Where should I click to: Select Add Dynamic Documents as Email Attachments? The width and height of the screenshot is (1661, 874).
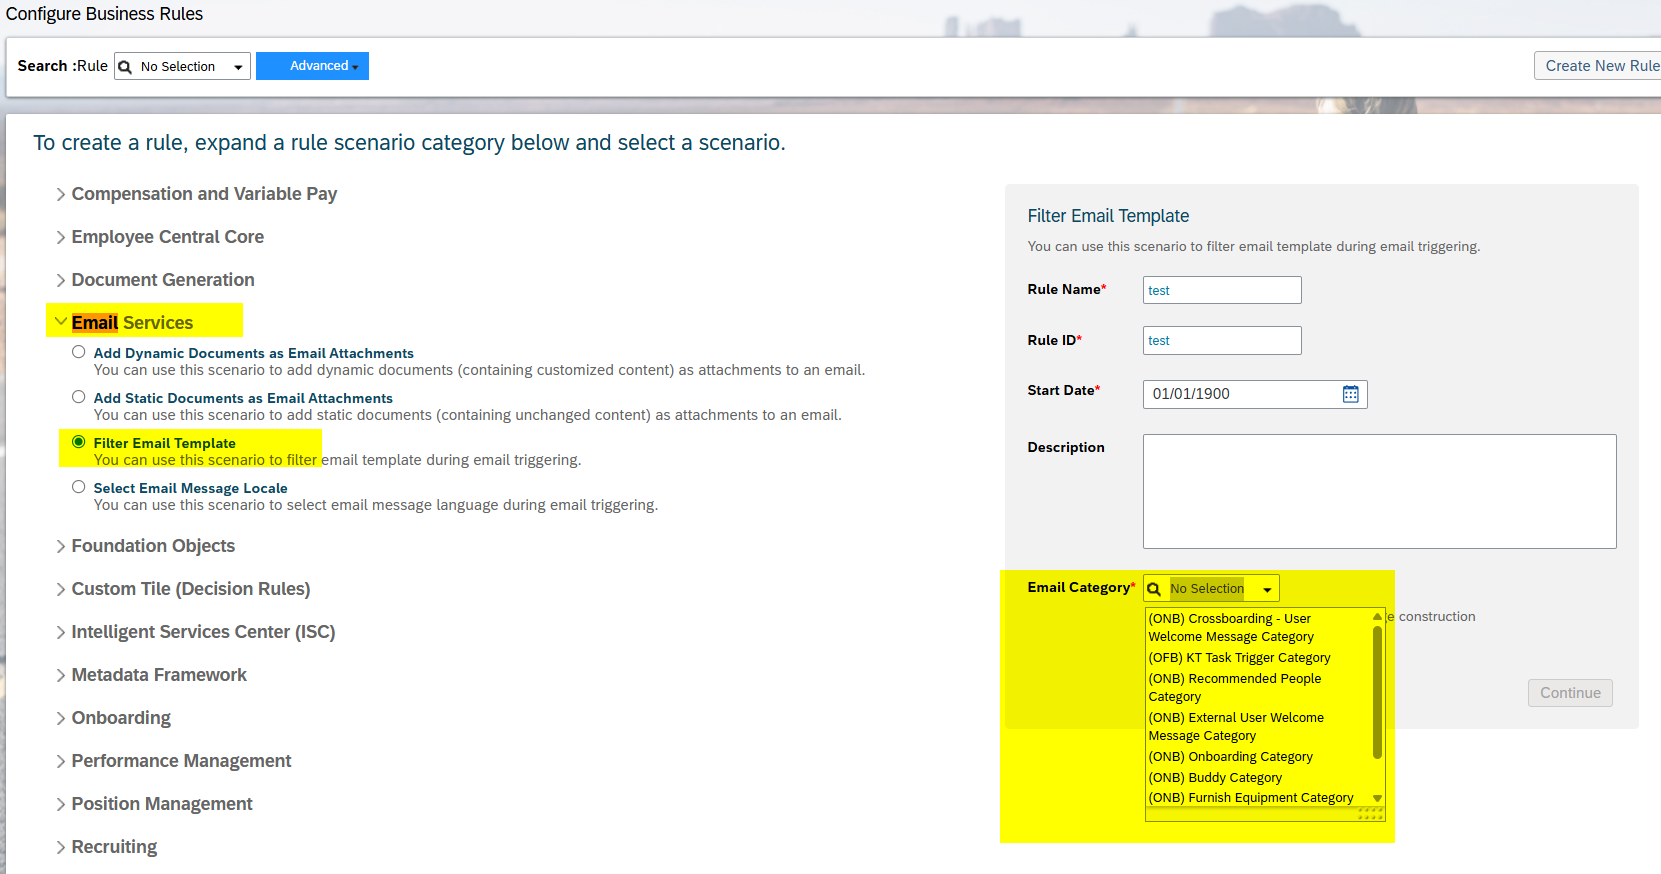79,352
